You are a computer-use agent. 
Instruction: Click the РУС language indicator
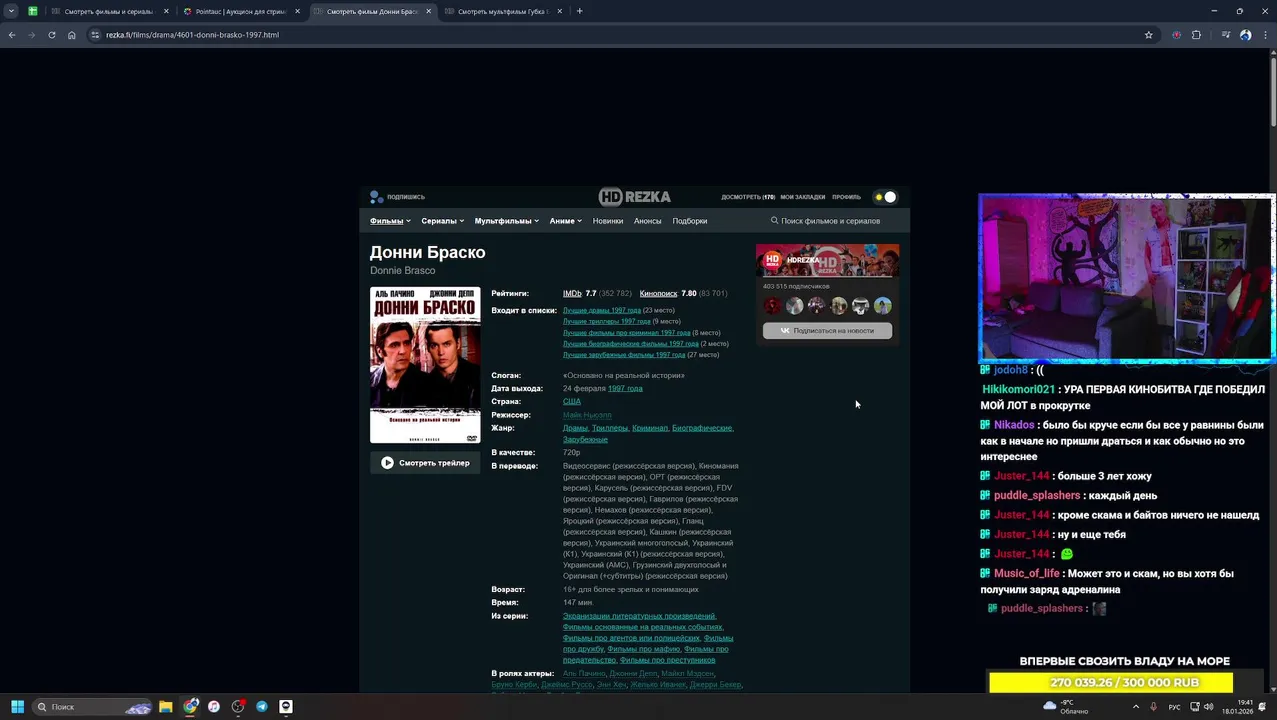pyautogui.click(x=1174, y=706)
